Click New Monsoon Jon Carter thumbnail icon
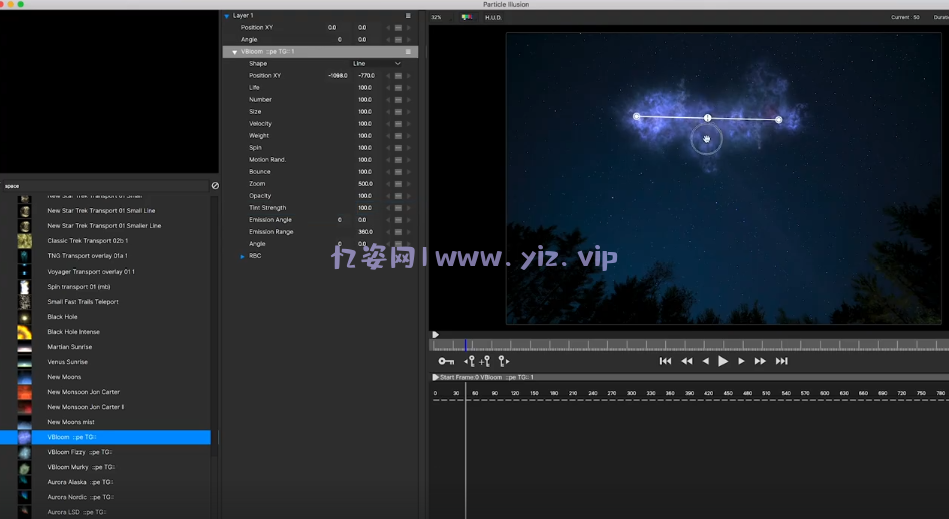Screen dimensions: 949x519 [x=25, y=392]
